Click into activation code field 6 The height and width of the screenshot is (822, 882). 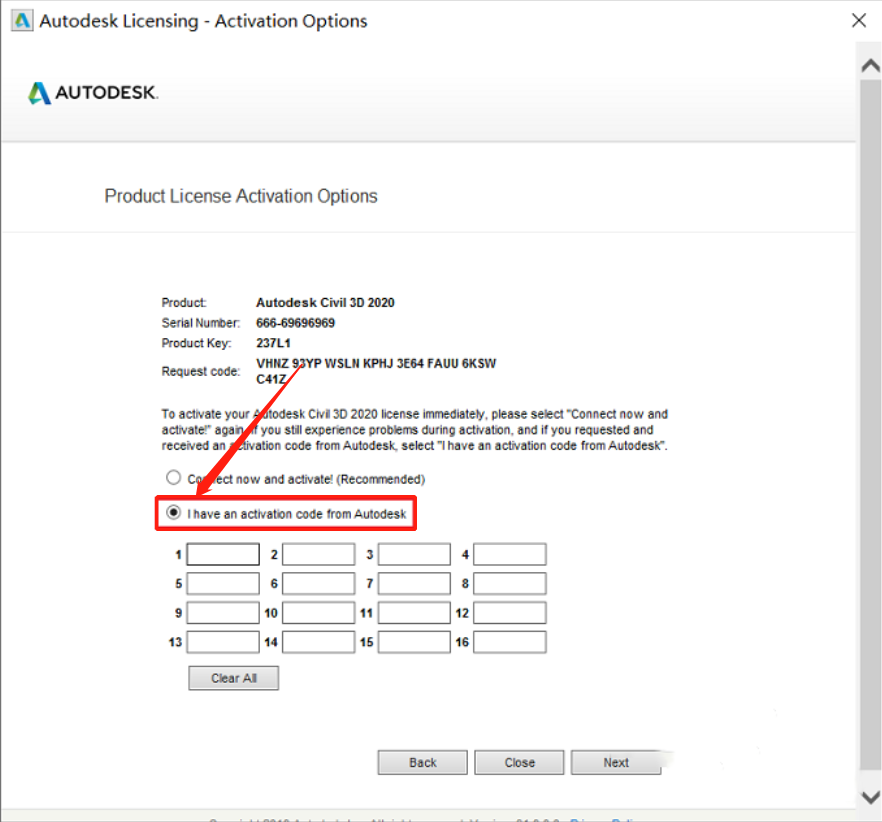(x=318, y=583)
